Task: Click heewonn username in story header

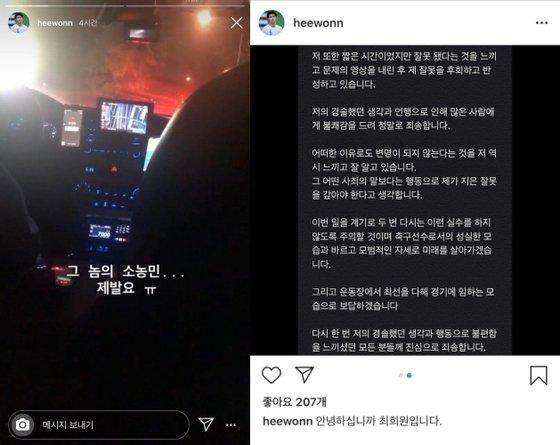Action: [x=55, y=23]
